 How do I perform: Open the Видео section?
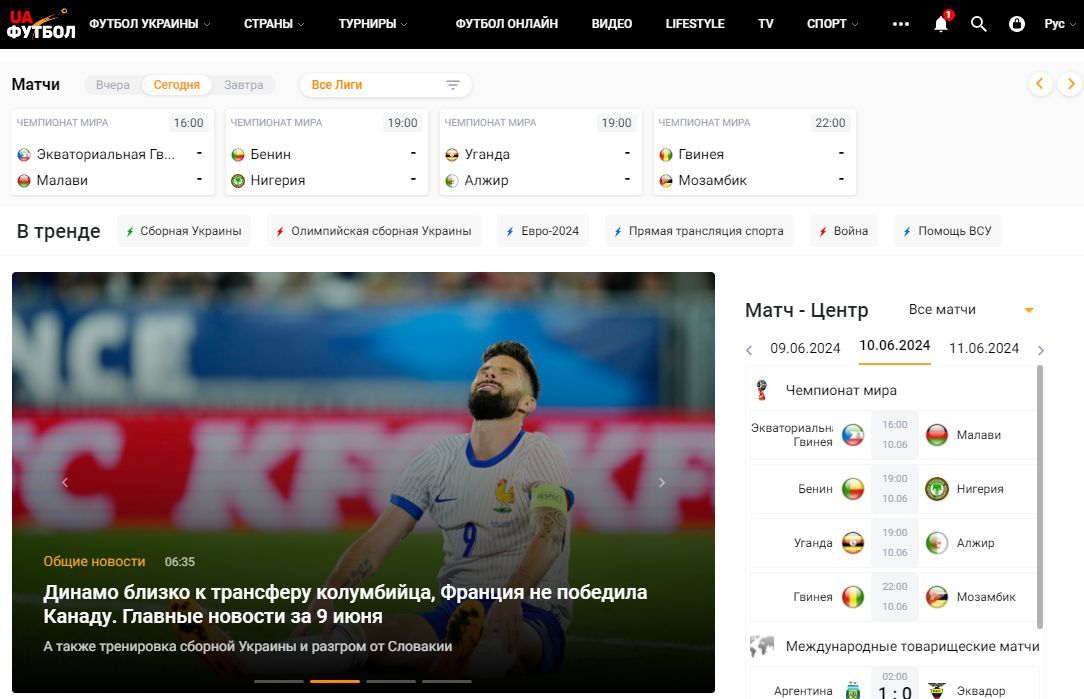click(612, 24)
